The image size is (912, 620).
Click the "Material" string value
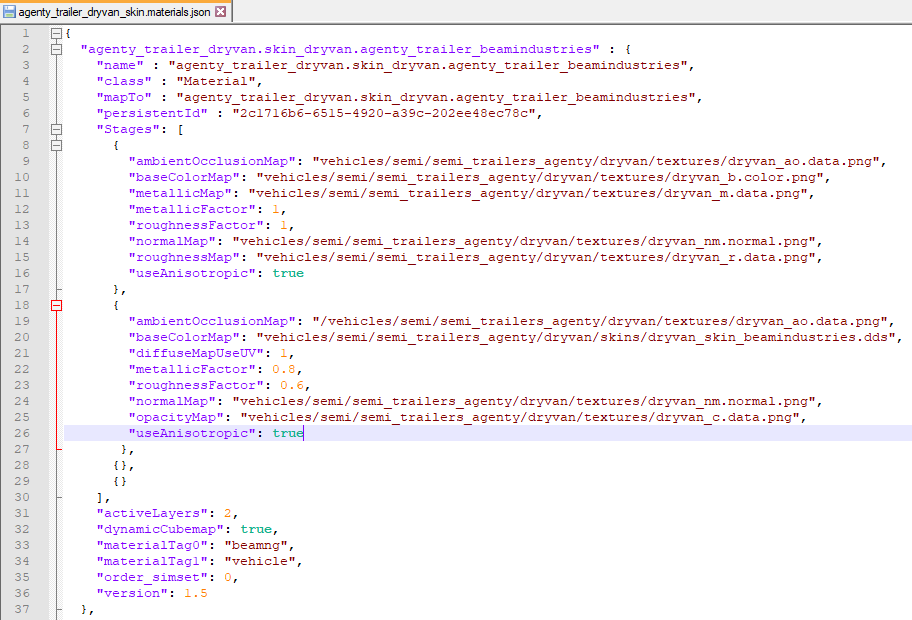coord(216,81)
